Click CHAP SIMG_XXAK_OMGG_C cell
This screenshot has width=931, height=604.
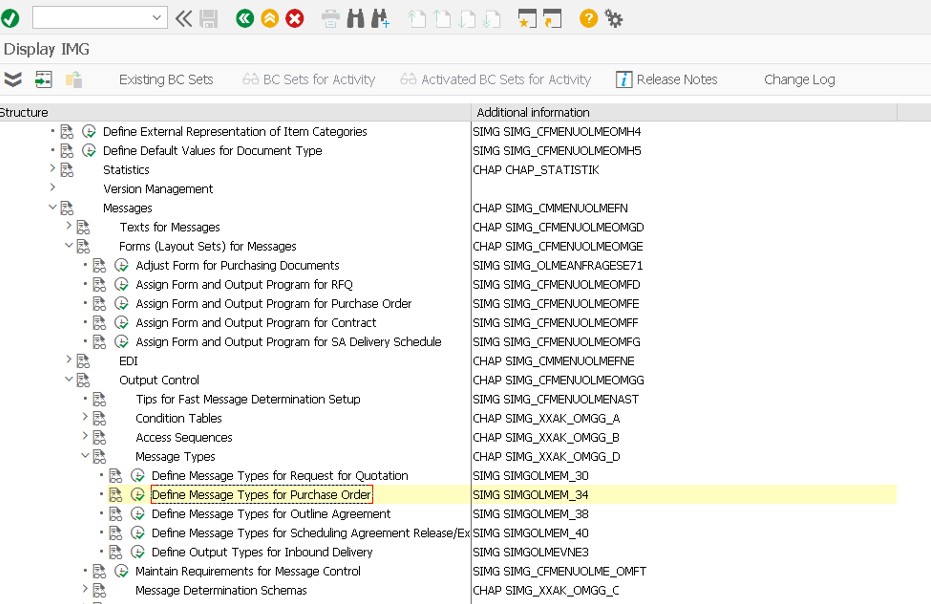click(546, 590)
